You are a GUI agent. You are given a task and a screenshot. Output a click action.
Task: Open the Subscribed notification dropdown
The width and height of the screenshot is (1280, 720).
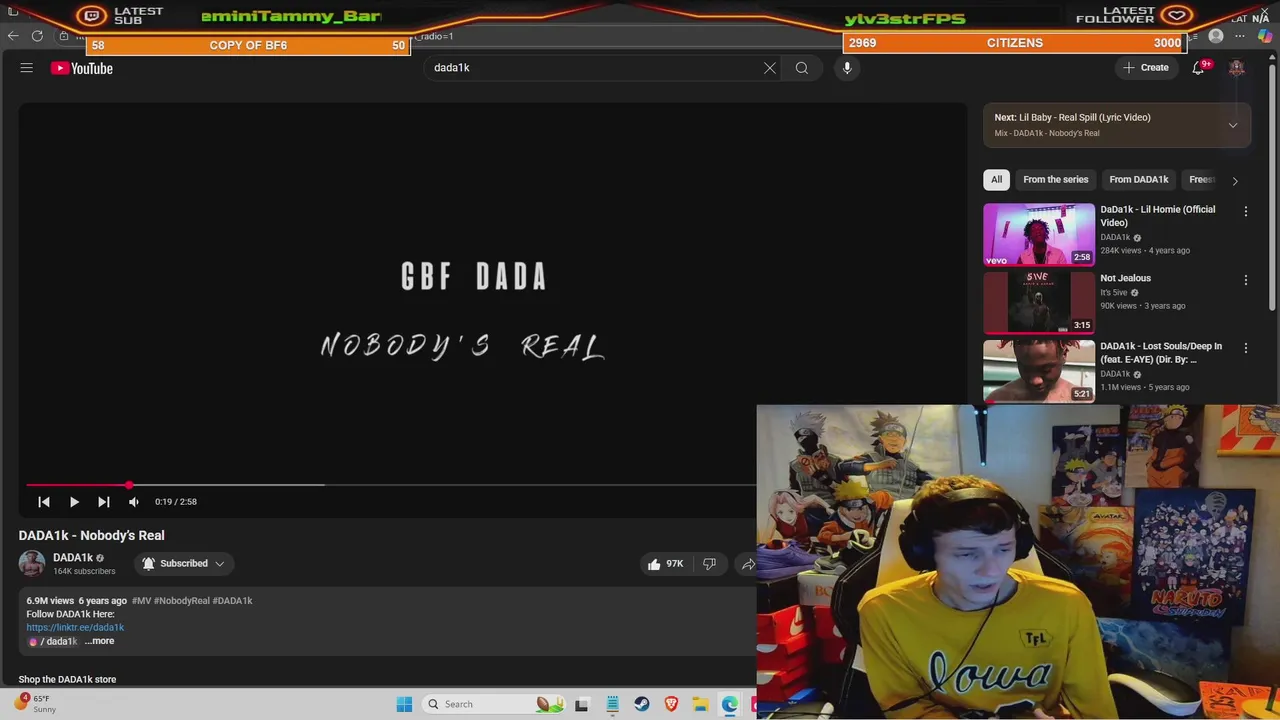click(x=184, y=564)
